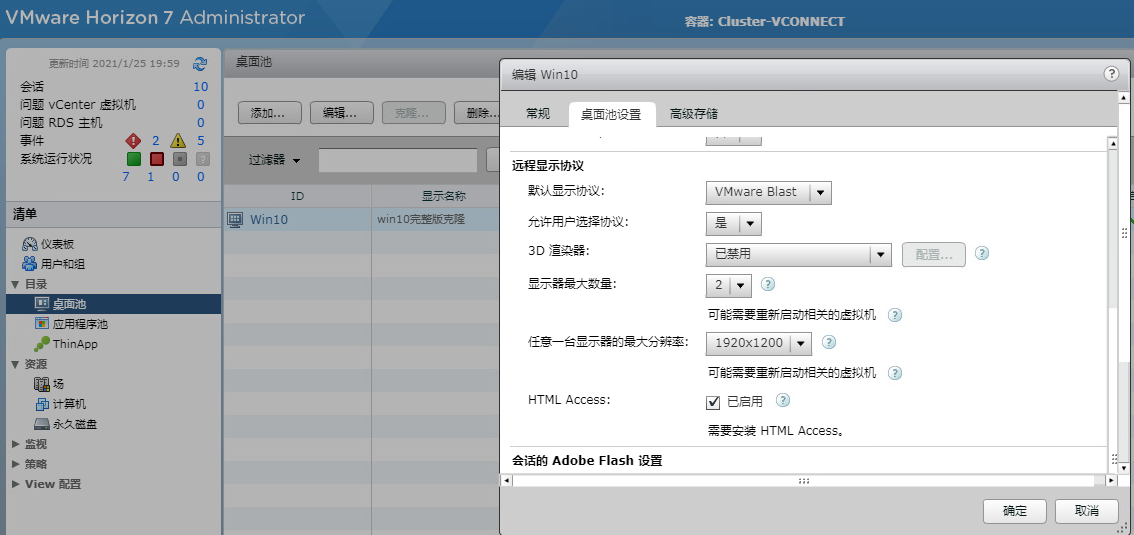Viewport: 1134px width, 535px height.
Task: Click the gray system health square
Action: (180, 159)
